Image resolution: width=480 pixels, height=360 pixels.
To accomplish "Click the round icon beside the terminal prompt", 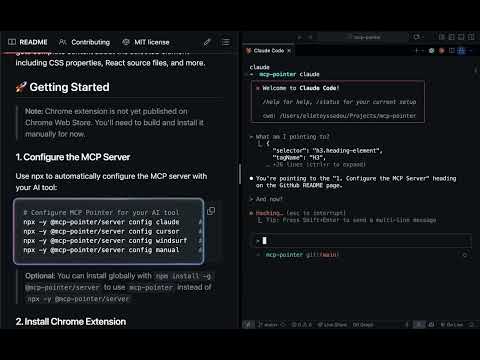I will coord(465,255).
